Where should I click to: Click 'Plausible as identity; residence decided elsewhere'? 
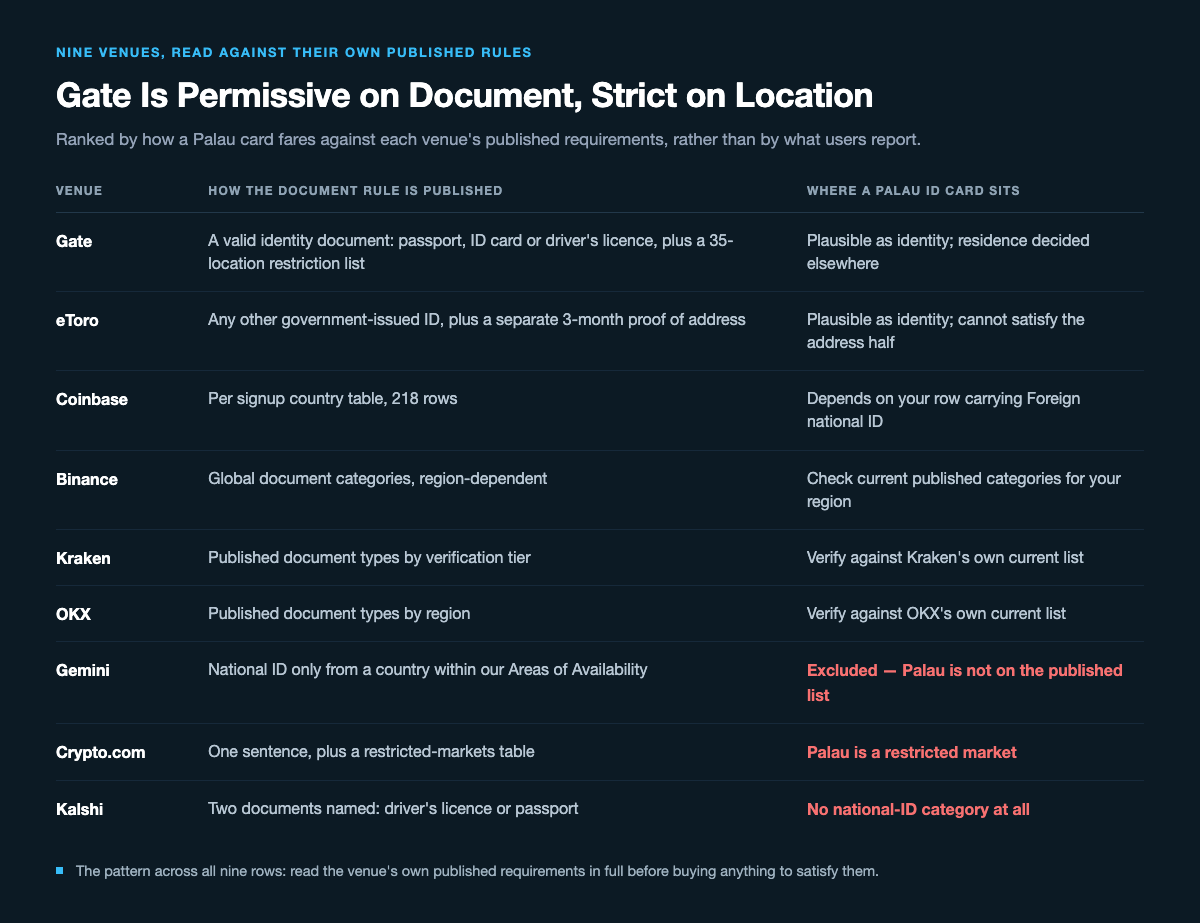coord(948,251)
